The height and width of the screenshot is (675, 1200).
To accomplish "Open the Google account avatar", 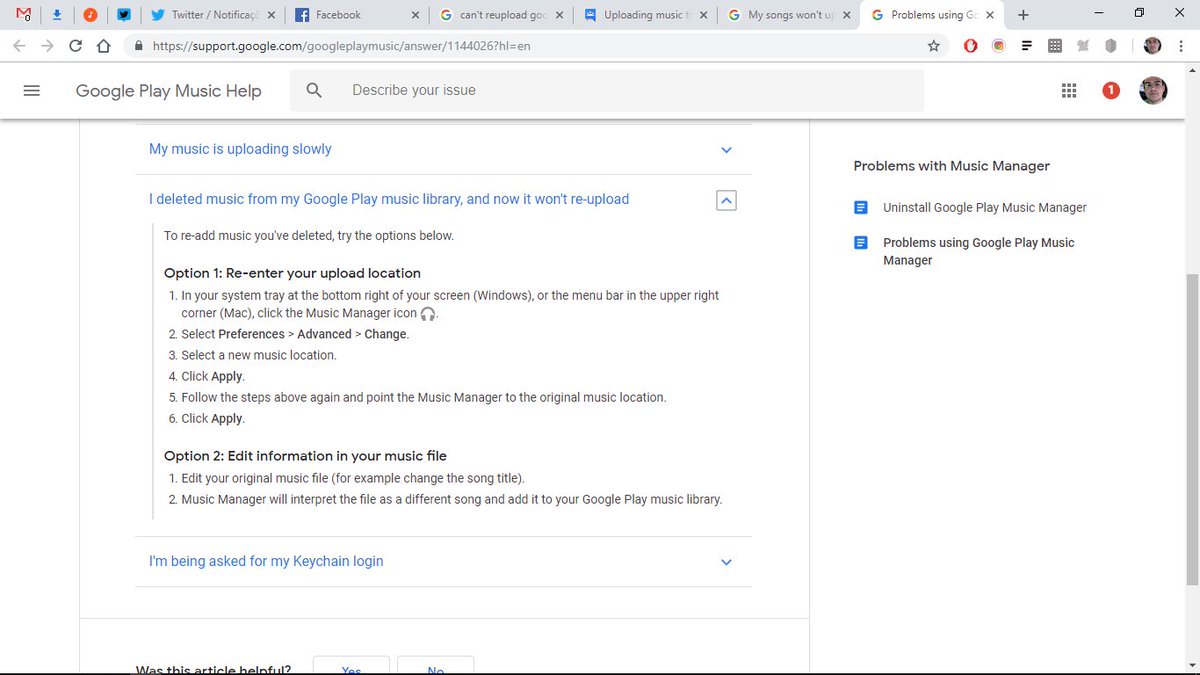I will click(1153, 91).
